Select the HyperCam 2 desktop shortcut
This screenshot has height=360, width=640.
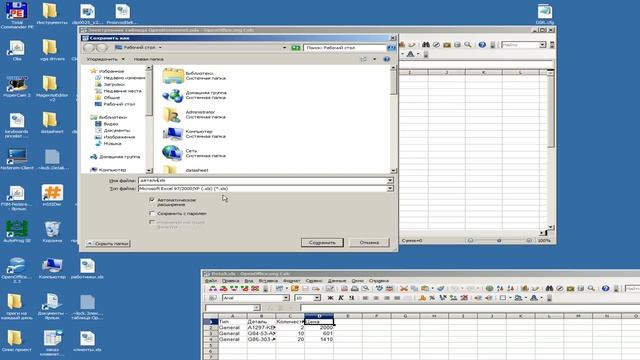(17, 87)
